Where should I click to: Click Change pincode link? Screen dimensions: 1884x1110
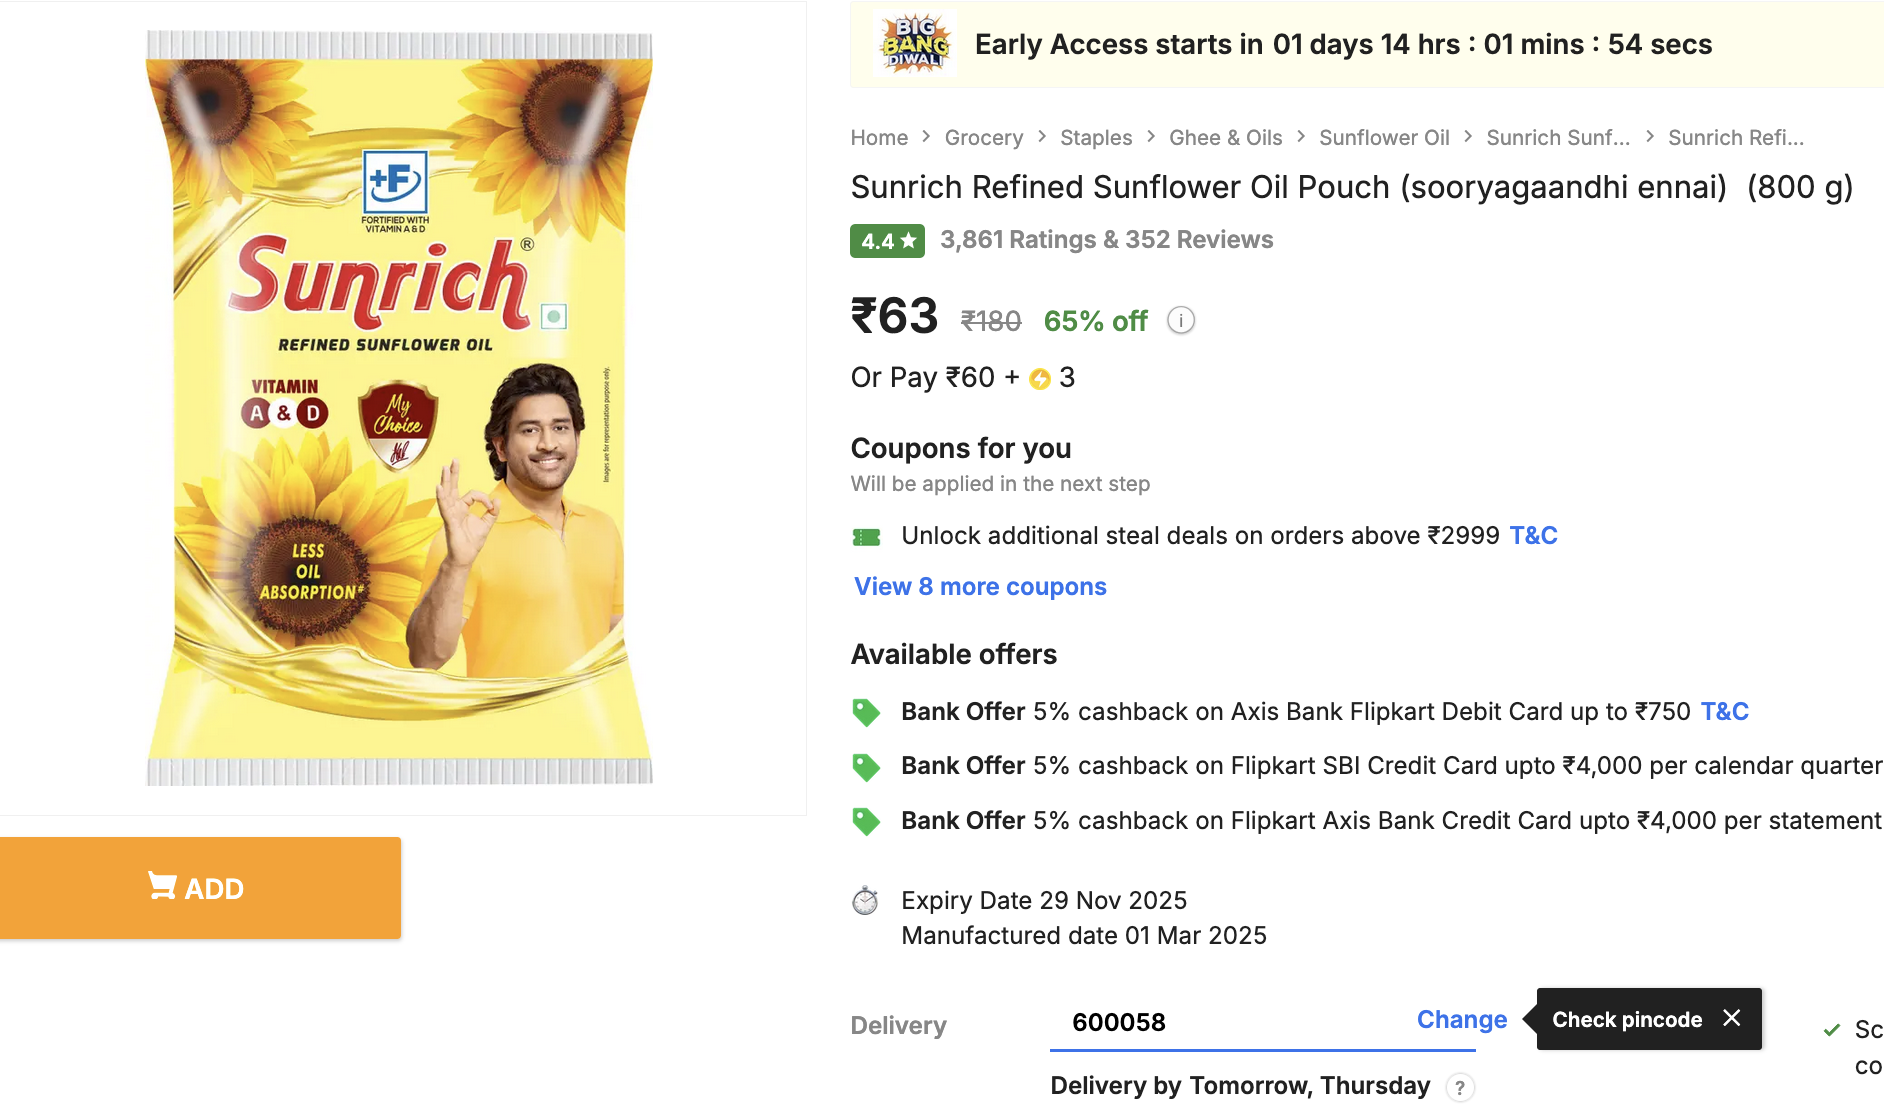pos(1461,1019)
